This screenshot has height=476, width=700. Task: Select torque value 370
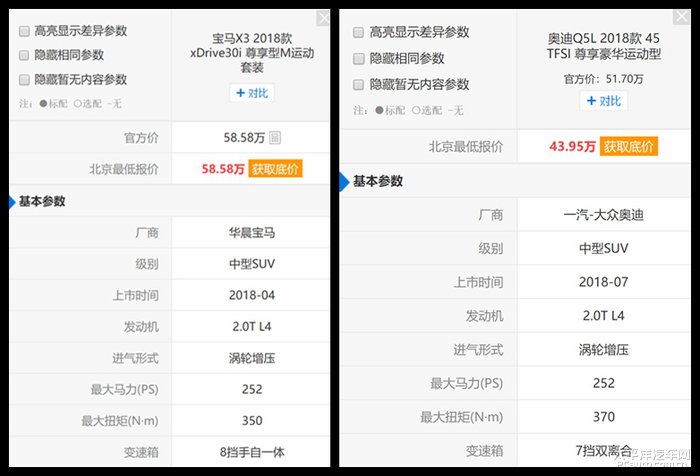[604, 417]
